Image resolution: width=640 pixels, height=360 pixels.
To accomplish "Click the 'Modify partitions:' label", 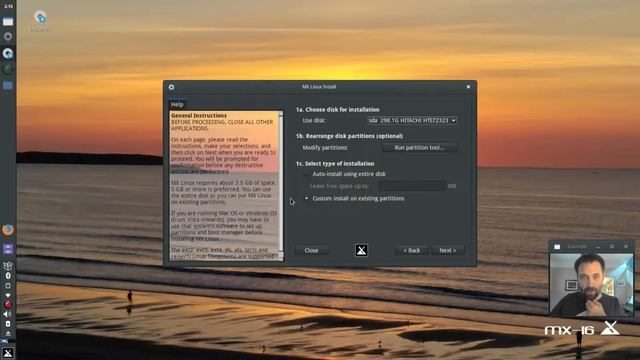I will point(325,148).
